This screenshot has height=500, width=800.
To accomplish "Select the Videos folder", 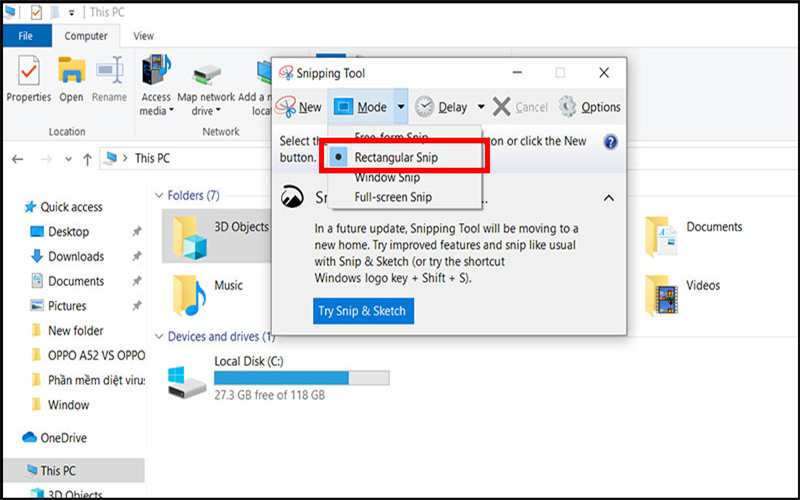I will [x=683, y=296].
